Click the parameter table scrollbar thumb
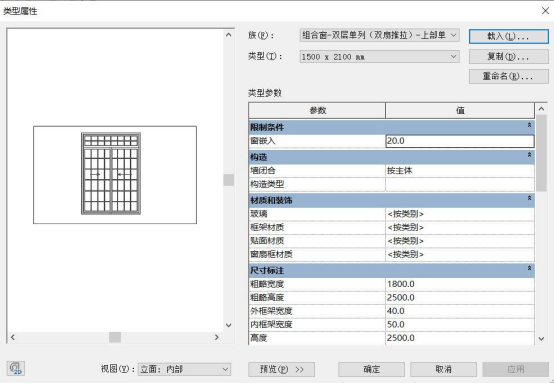 (x=541, y=153)
